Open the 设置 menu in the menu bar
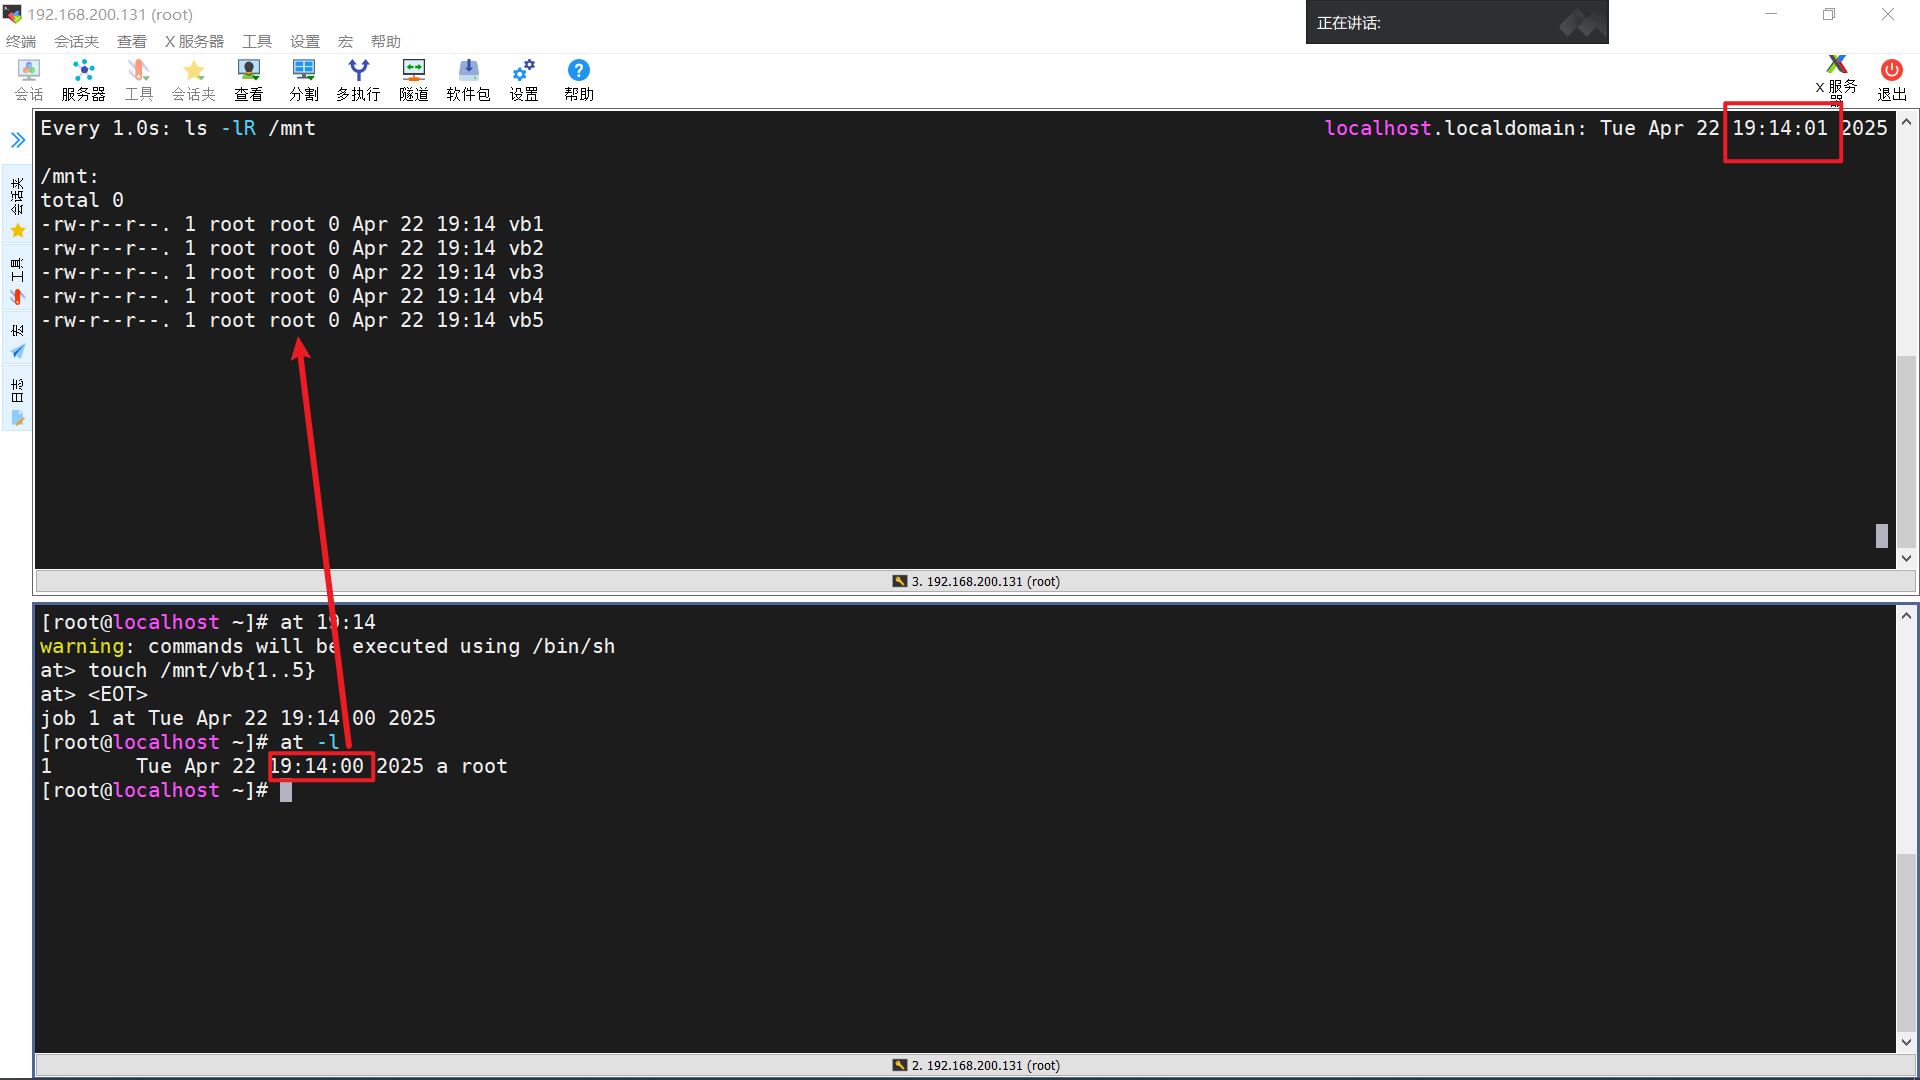This screenshot has height=1080, width=1920. pyautogui.click(x=305, y=41)
